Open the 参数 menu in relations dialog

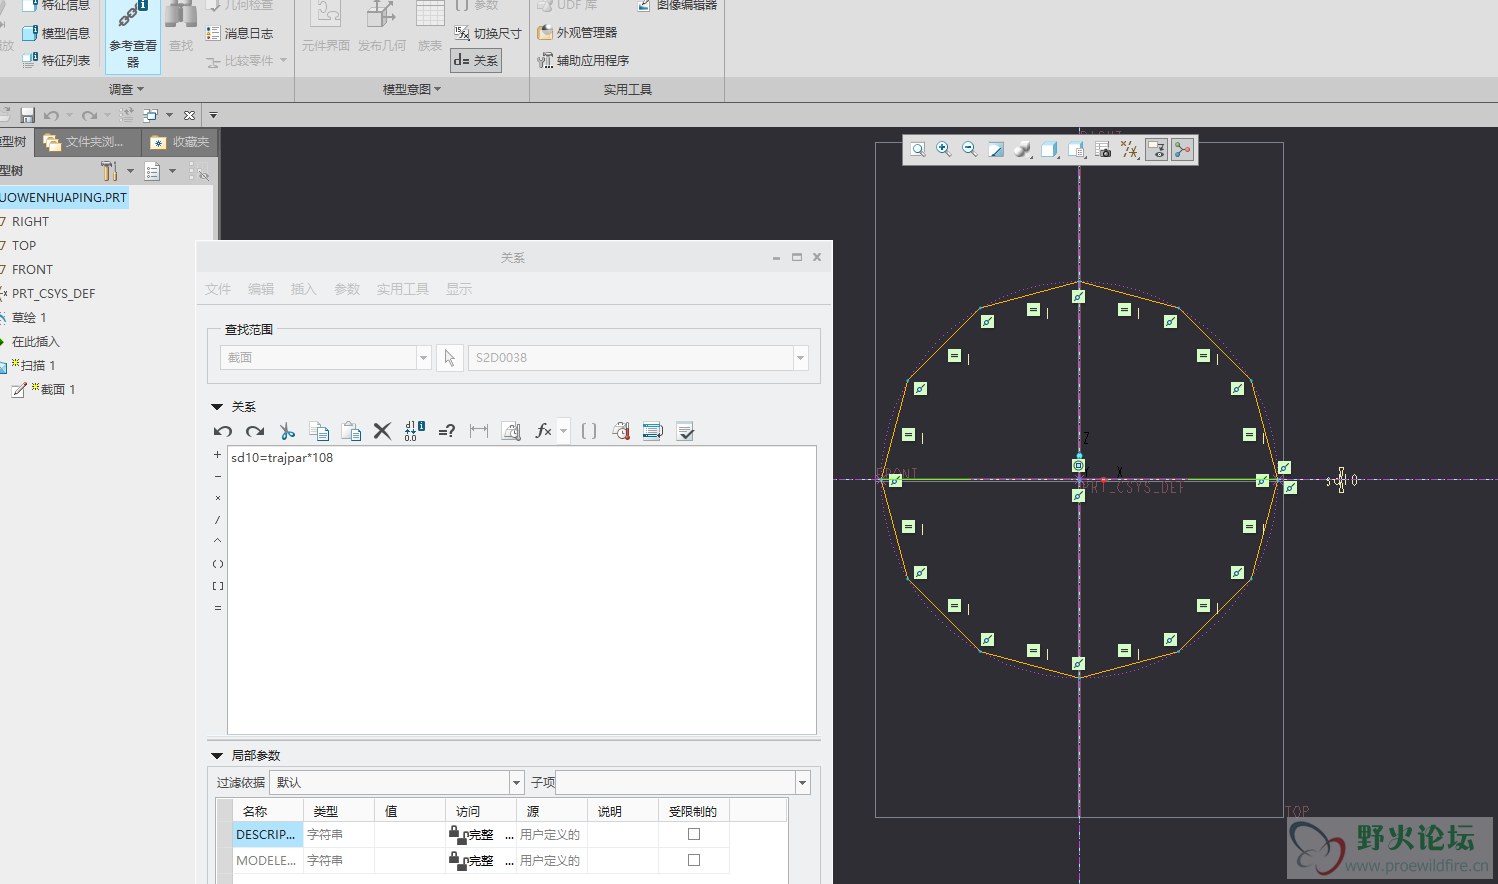tap(347, 289)
